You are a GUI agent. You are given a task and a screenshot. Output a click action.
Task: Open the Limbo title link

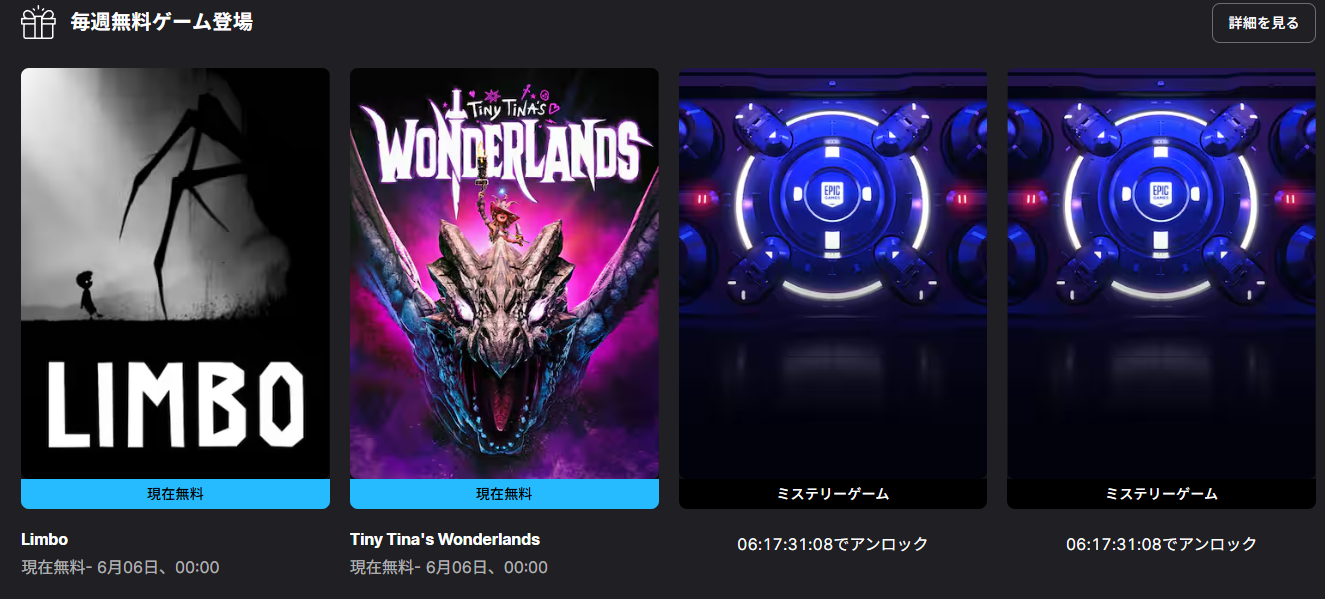click(x=45, y=539)
